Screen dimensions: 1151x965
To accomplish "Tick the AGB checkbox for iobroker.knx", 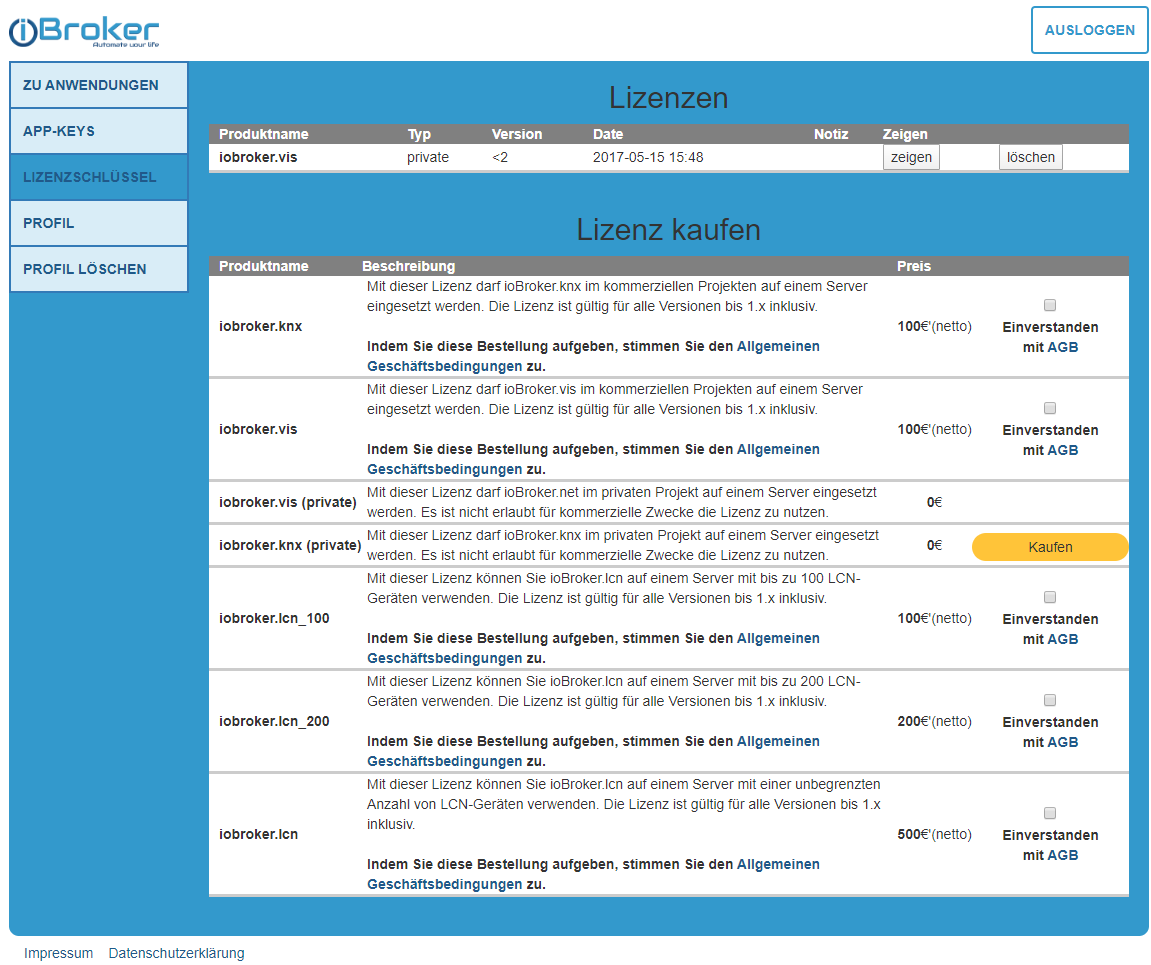I will point(1050,305).
